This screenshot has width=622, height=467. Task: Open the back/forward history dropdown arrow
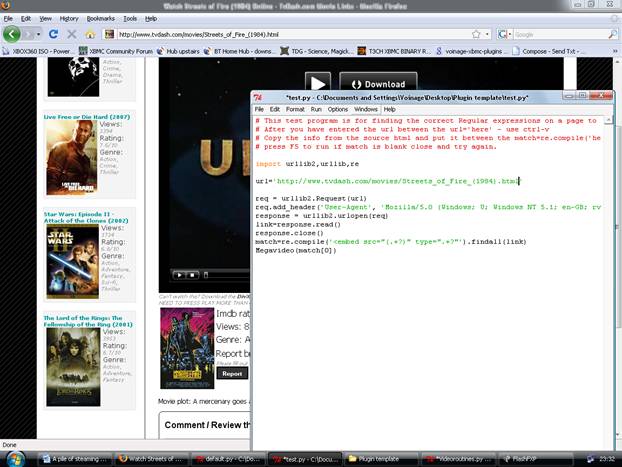coord(38,35)
